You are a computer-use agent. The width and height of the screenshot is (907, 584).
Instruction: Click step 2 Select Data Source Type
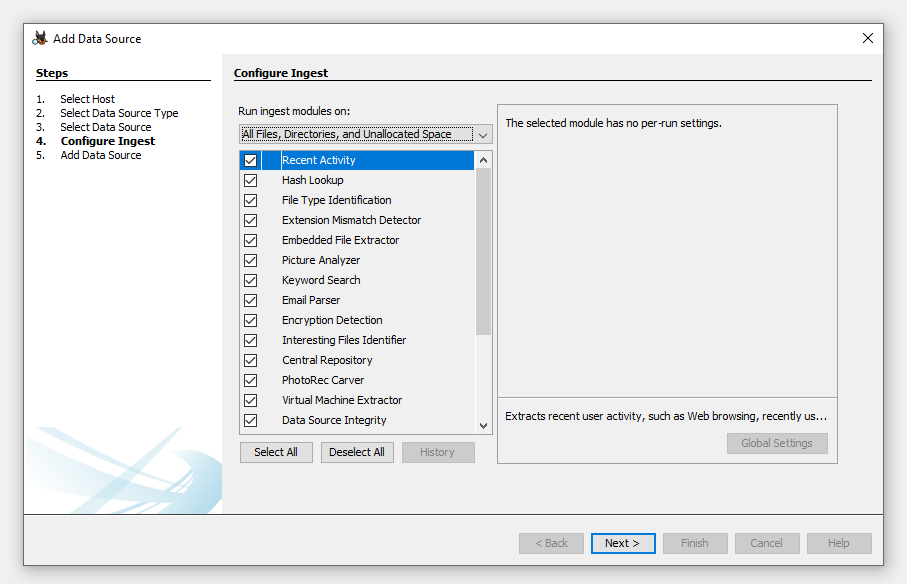click(x=119, y=113)
